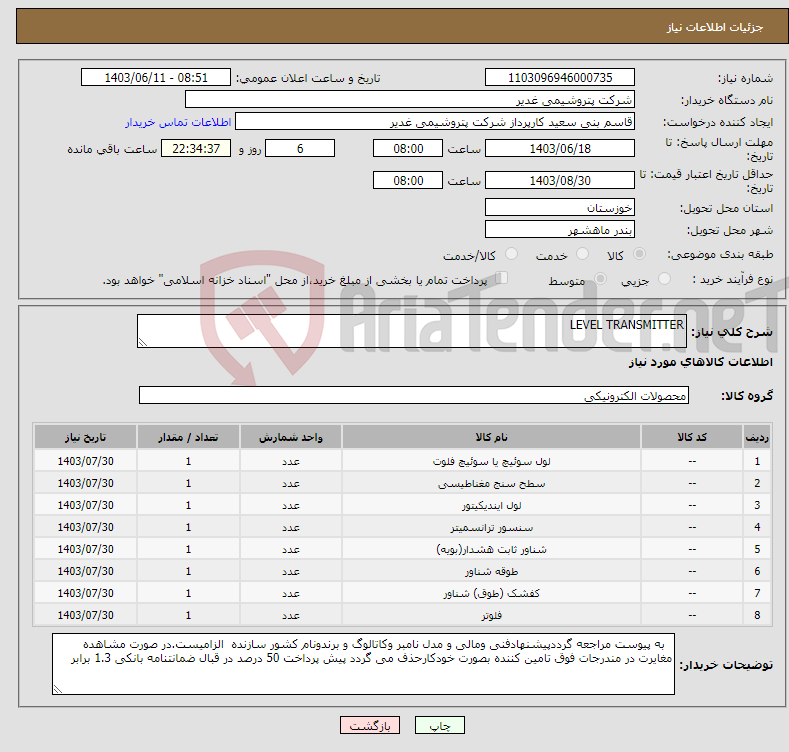Select the کالا radio button

(639, 254)
